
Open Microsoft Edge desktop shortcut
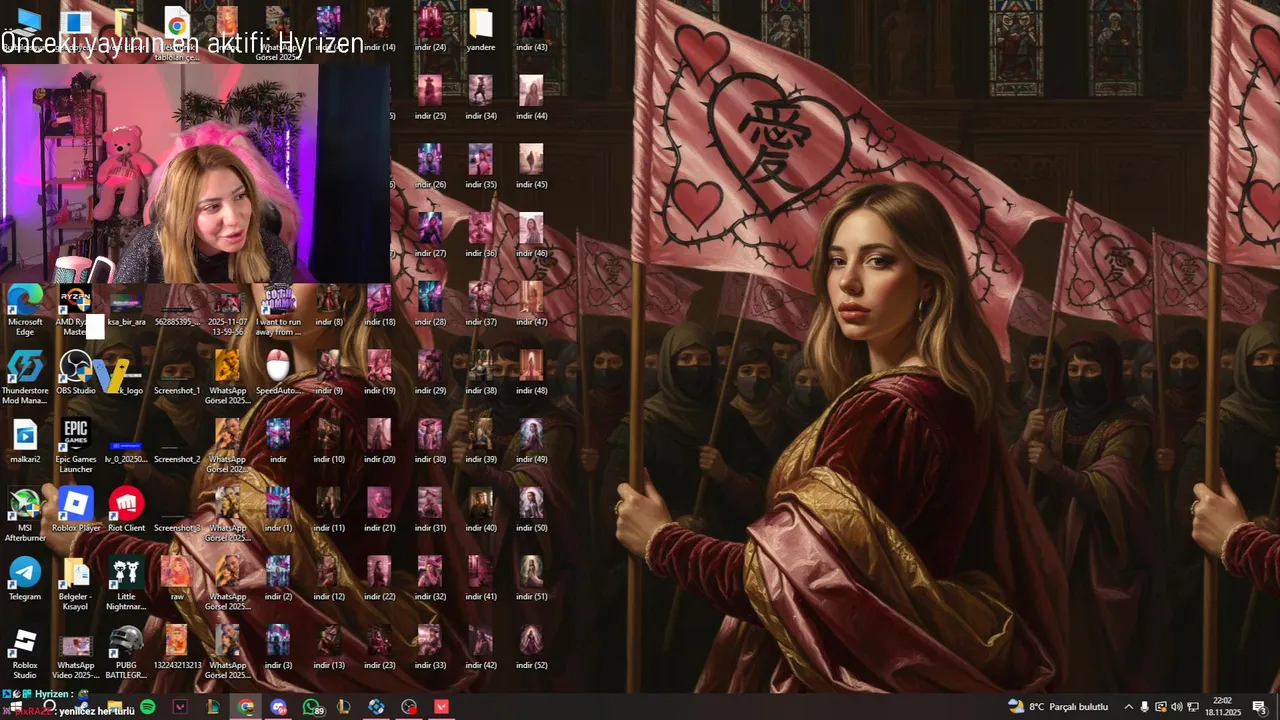tap(25, 310)
